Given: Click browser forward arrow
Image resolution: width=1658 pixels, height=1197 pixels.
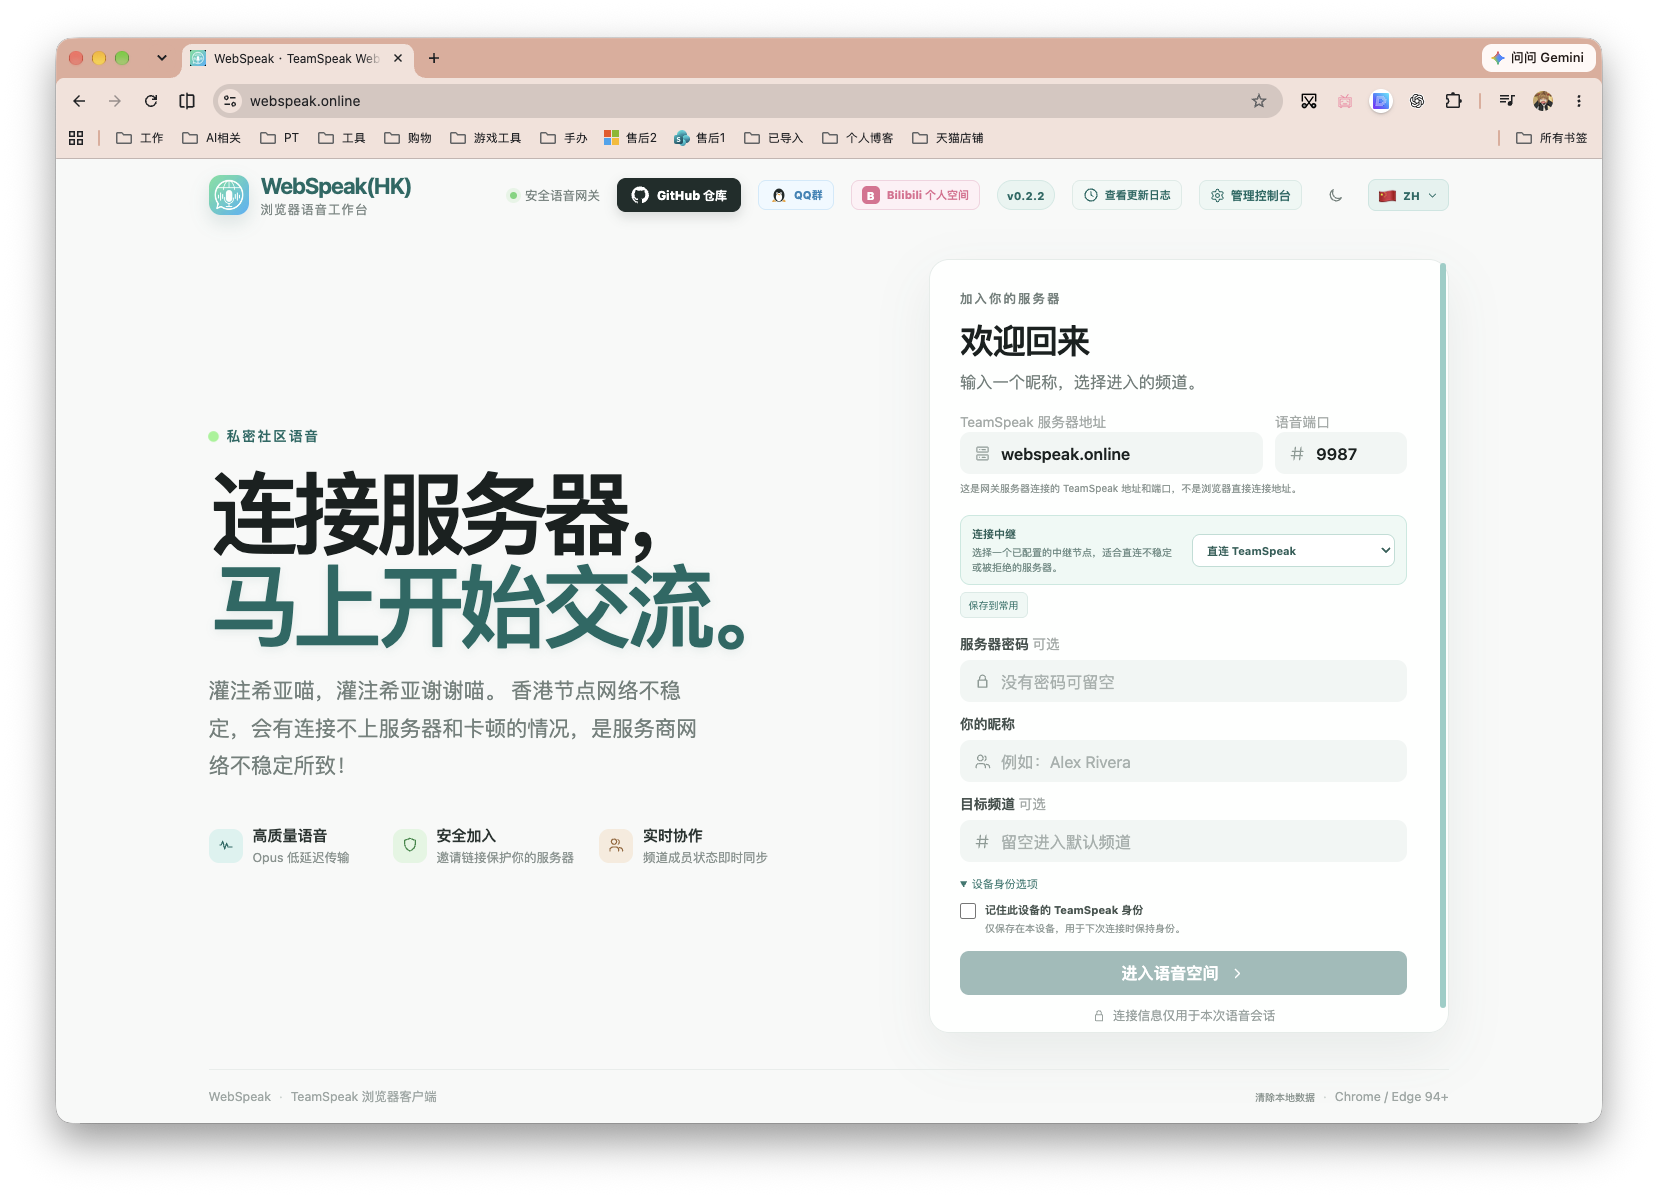Looking at the screenshot, I should pos(115,101).
